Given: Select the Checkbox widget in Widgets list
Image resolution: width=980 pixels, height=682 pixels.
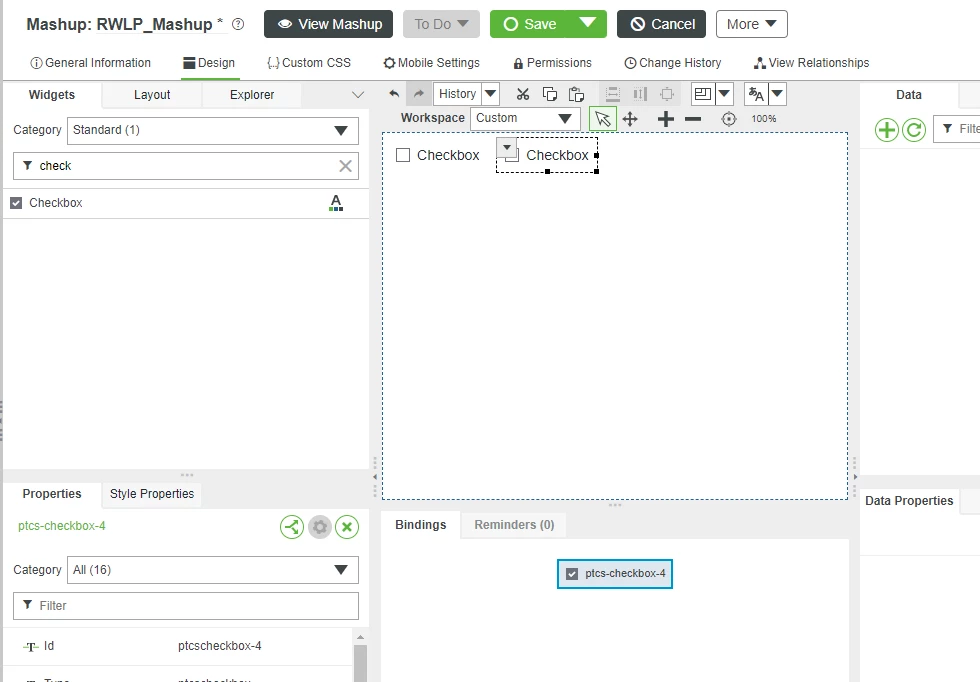Looking at the screenshot, I should coord(186,203).
